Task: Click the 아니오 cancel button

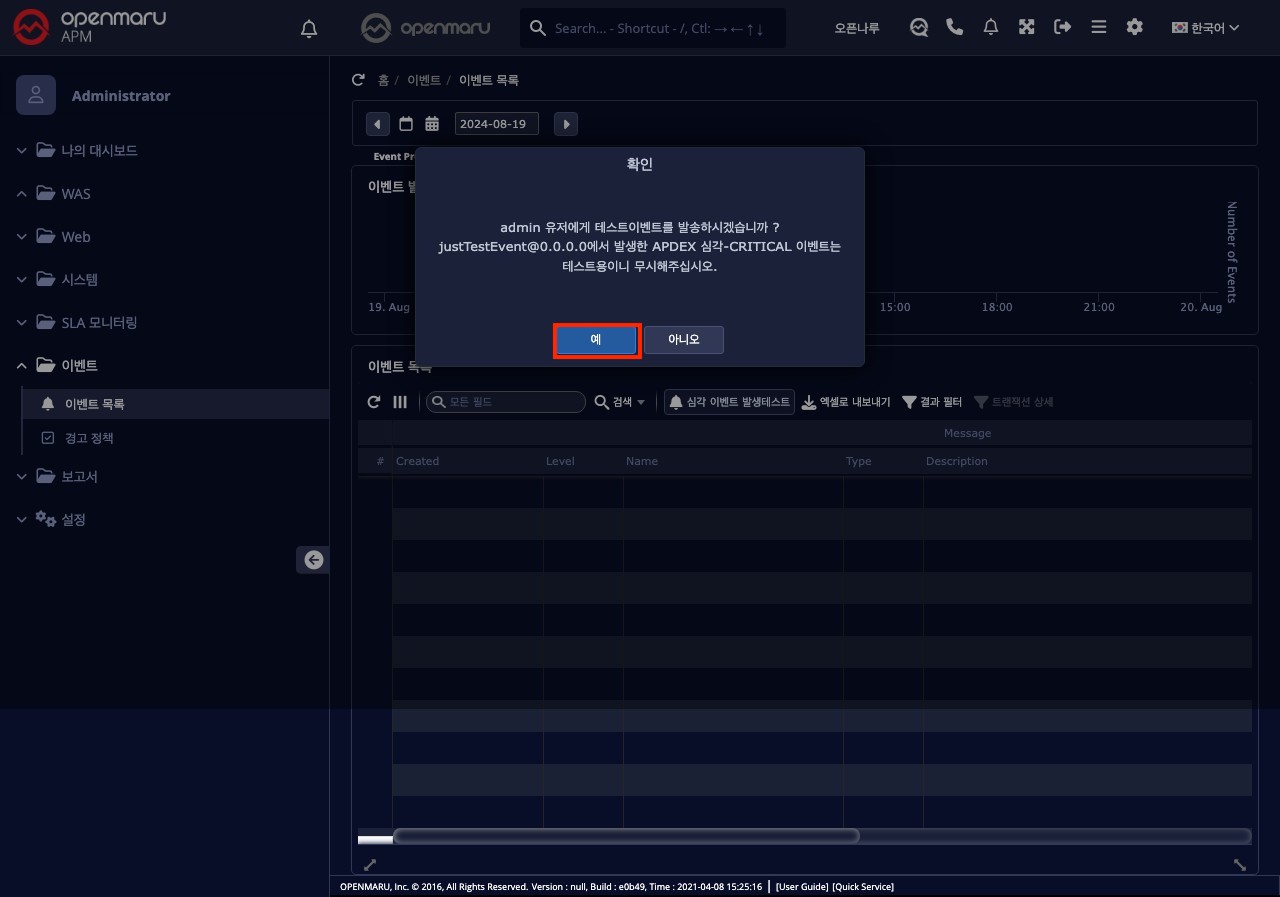Action: (x=684, y=340)
